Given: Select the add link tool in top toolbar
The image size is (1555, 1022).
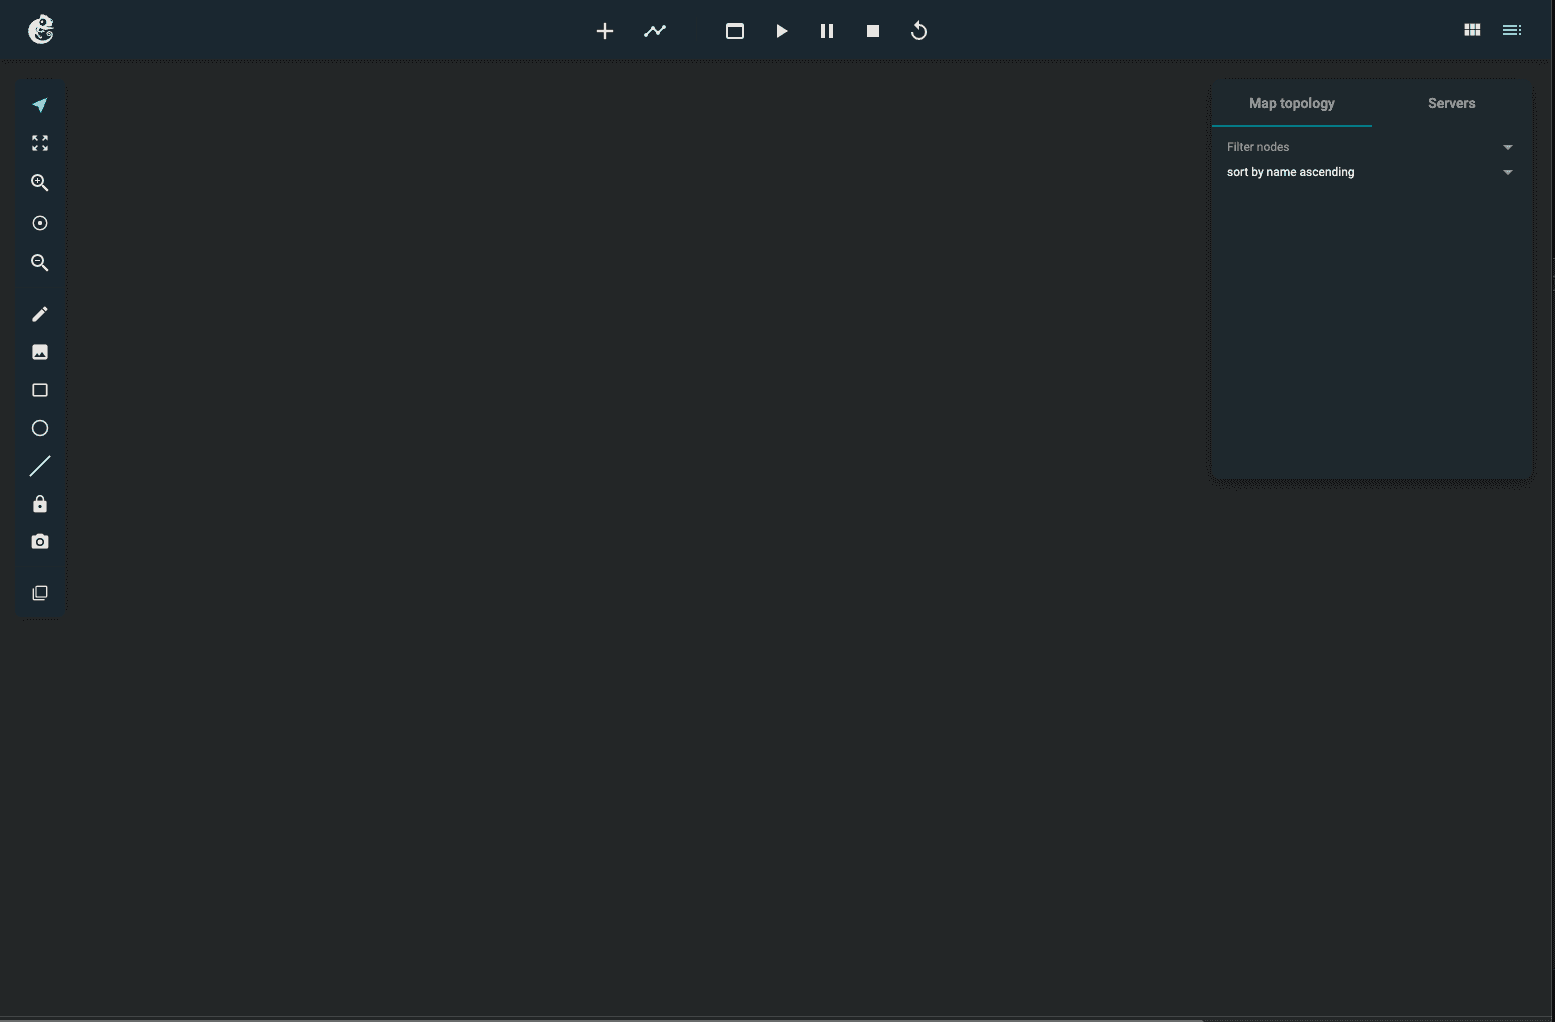Looking at the screenshot, I should pyautogui.click(x=655, y=31).
